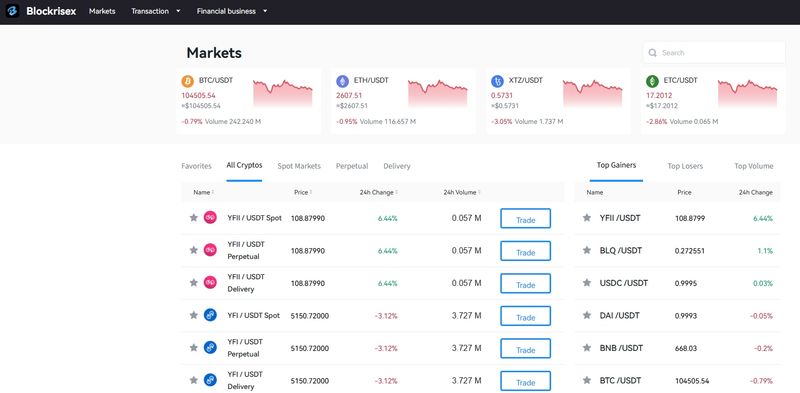Favorite YFII / USDT Spot with star
This screenshot has width=800, height=393.
[x=193, y=217]
